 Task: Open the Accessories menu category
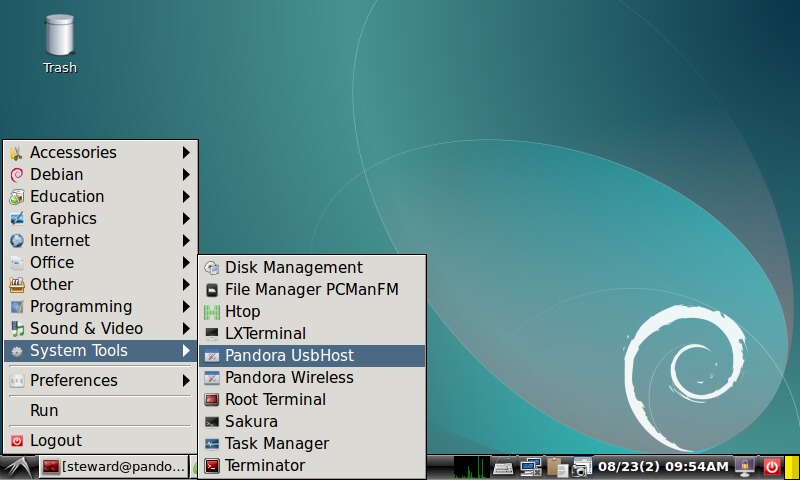pos(101,153)
